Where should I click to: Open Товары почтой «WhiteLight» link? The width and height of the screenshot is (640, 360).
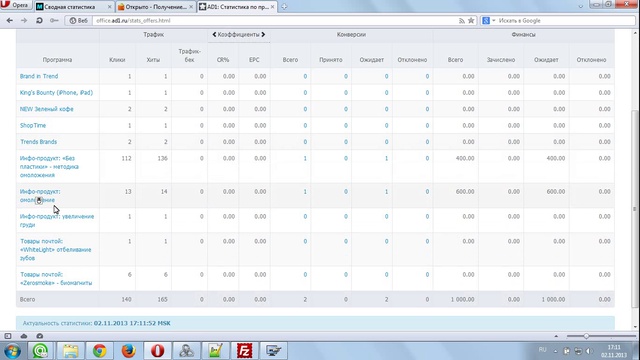coord(56,249)
